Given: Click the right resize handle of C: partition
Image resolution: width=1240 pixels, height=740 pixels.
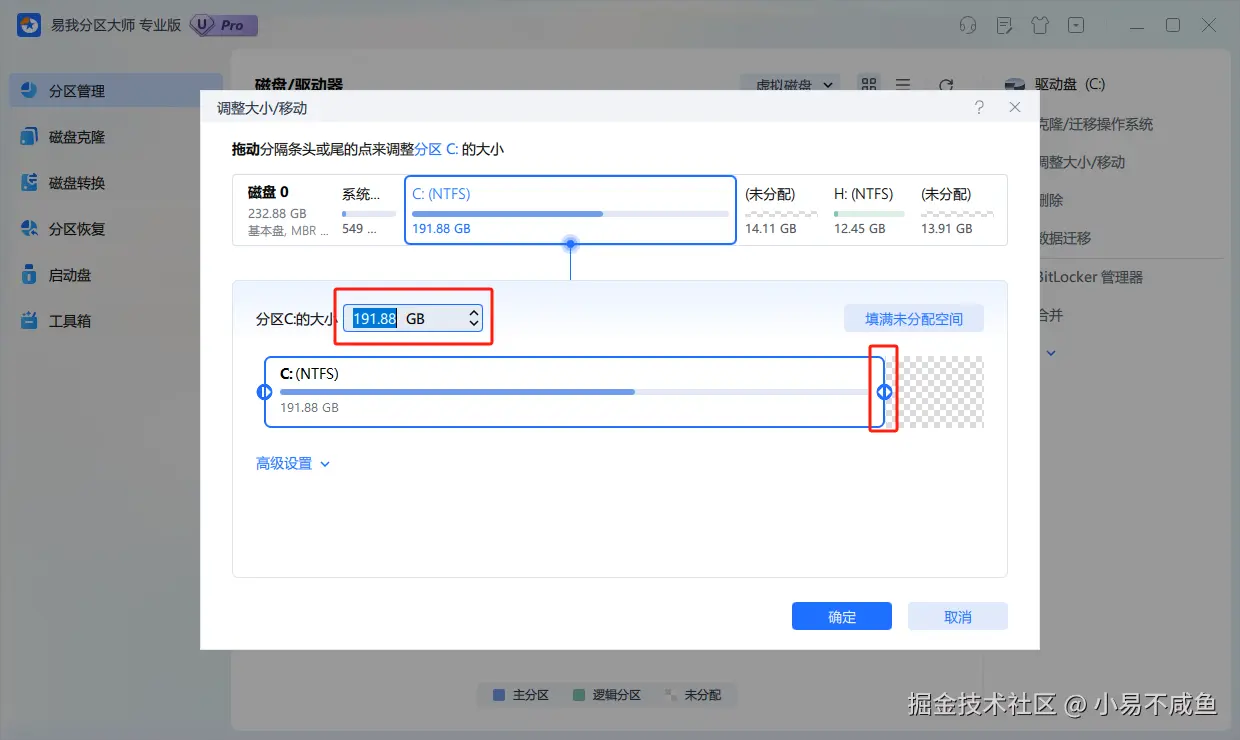Looking at the screenshot, I should pyautogui.click(x=884, y=392).
